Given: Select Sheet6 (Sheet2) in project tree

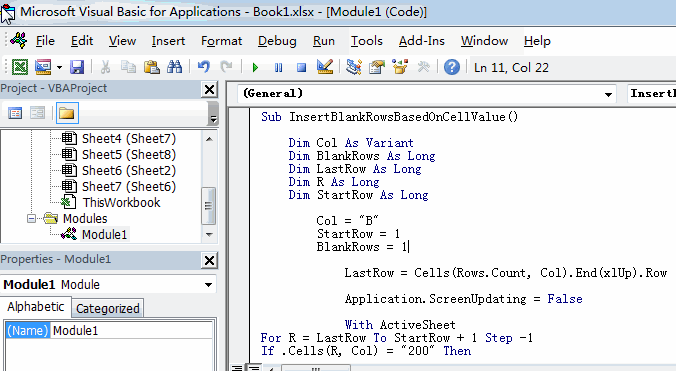Looking at the screenshot, I should tap(129, 171).
